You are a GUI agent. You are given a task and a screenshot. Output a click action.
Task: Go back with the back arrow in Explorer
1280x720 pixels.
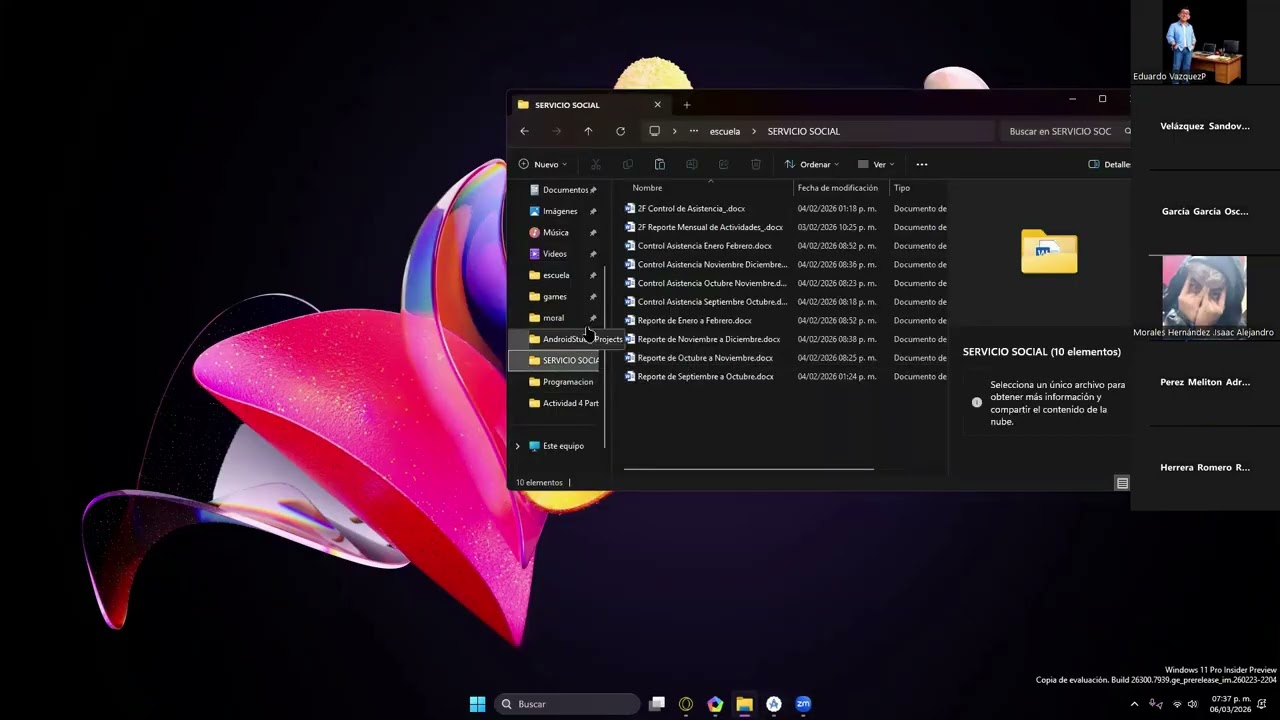[524, 131]
